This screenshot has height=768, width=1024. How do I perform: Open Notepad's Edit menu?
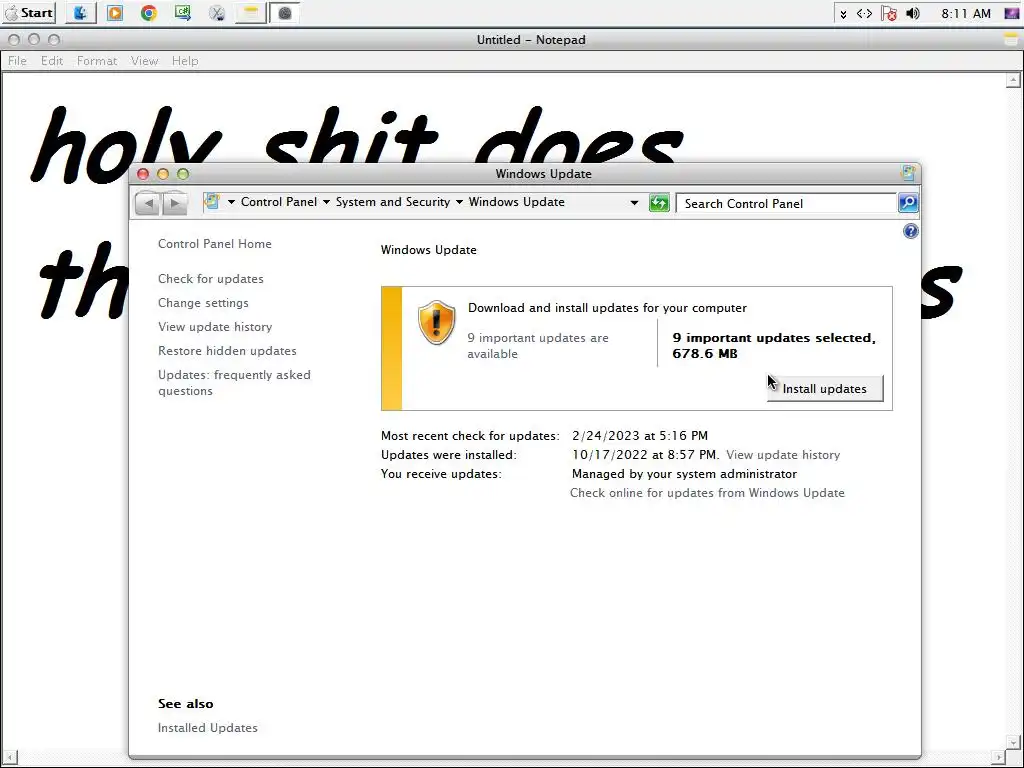pos(52,61)
